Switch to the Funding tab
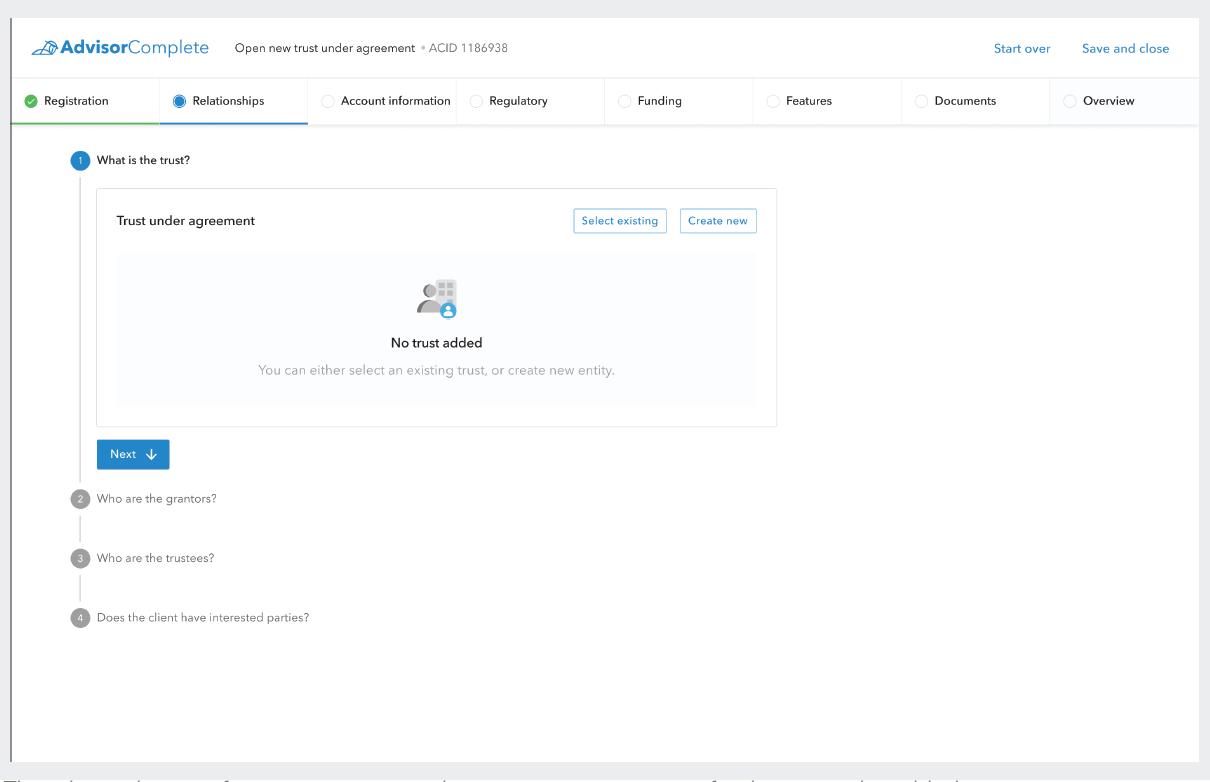Viewport: 1210px width, 782px height. click(659, 101)
